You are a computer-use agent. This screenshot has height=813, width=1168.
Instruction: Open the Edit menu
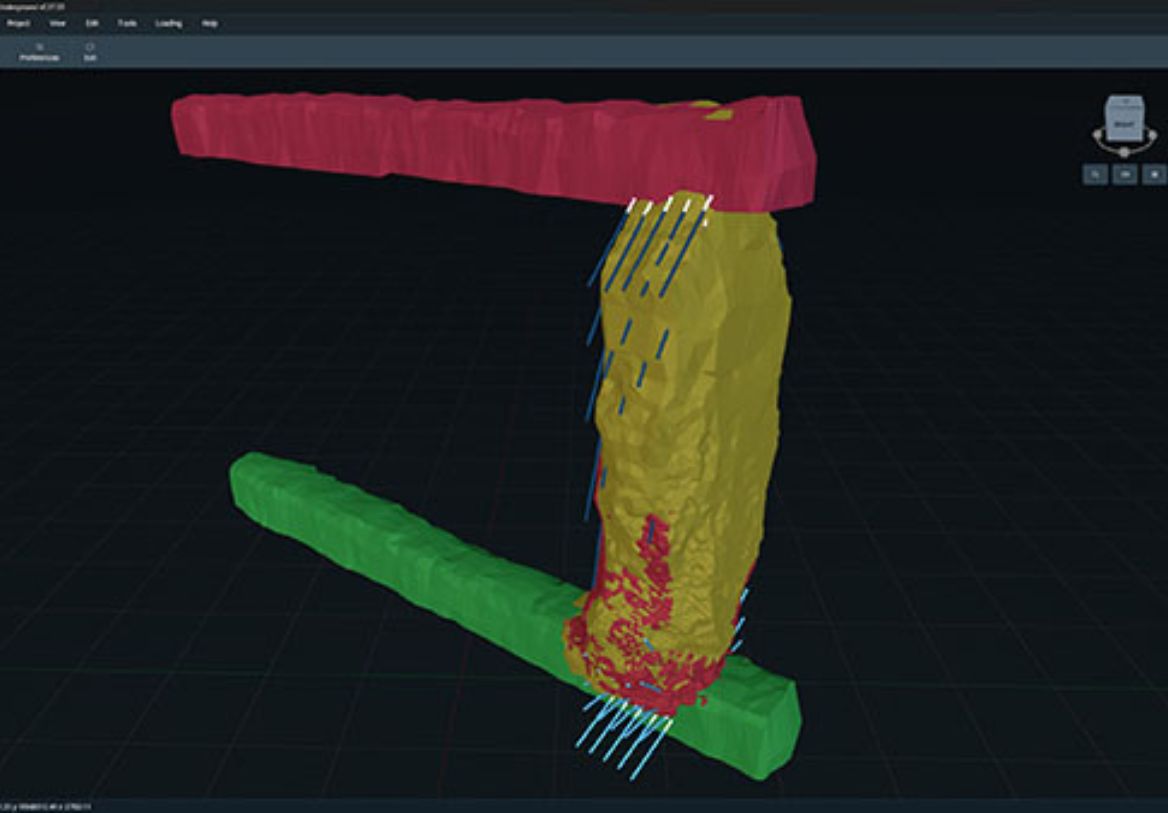92,23
